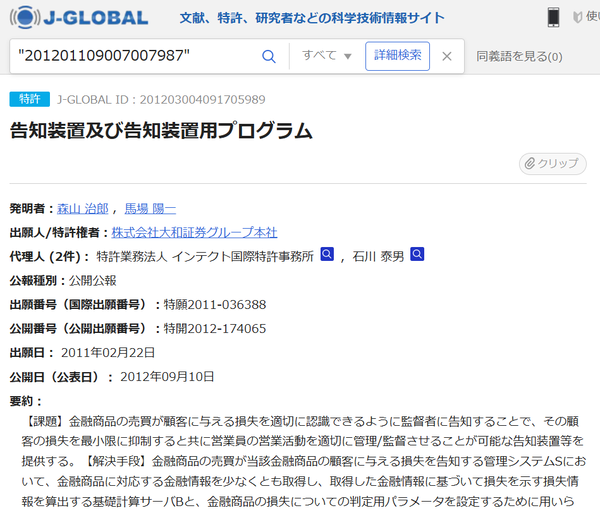The width and height of the screenshot is (600, 513).
Task: Click the 詳細検索 button
Action: pos(397,56)
